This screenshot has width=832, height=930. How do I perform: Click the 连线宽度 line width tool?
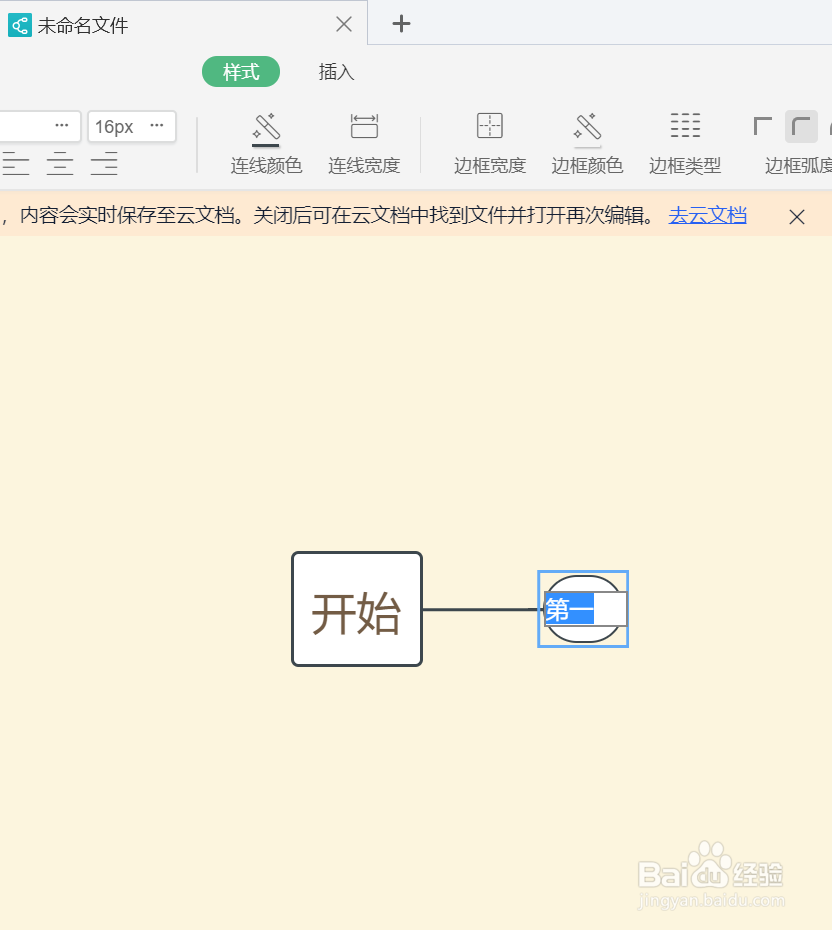(364, 144)
